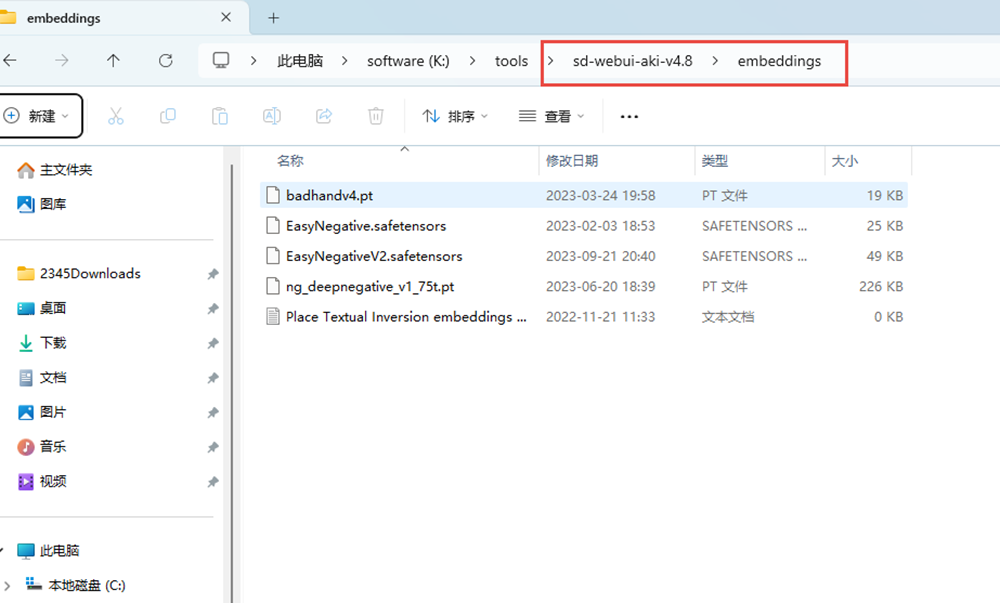The width and height of the screenshot is (1000, 603).
Task: Click sd-webui-aki-v4.8 breadcrumb
Action: 633,61
